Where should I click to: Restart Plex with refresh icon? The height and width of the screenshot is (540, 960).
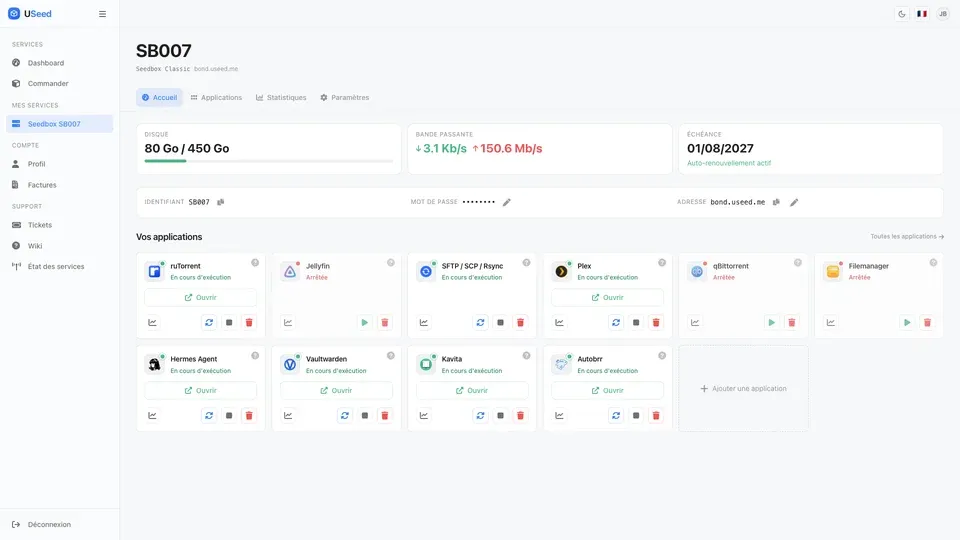616,323
